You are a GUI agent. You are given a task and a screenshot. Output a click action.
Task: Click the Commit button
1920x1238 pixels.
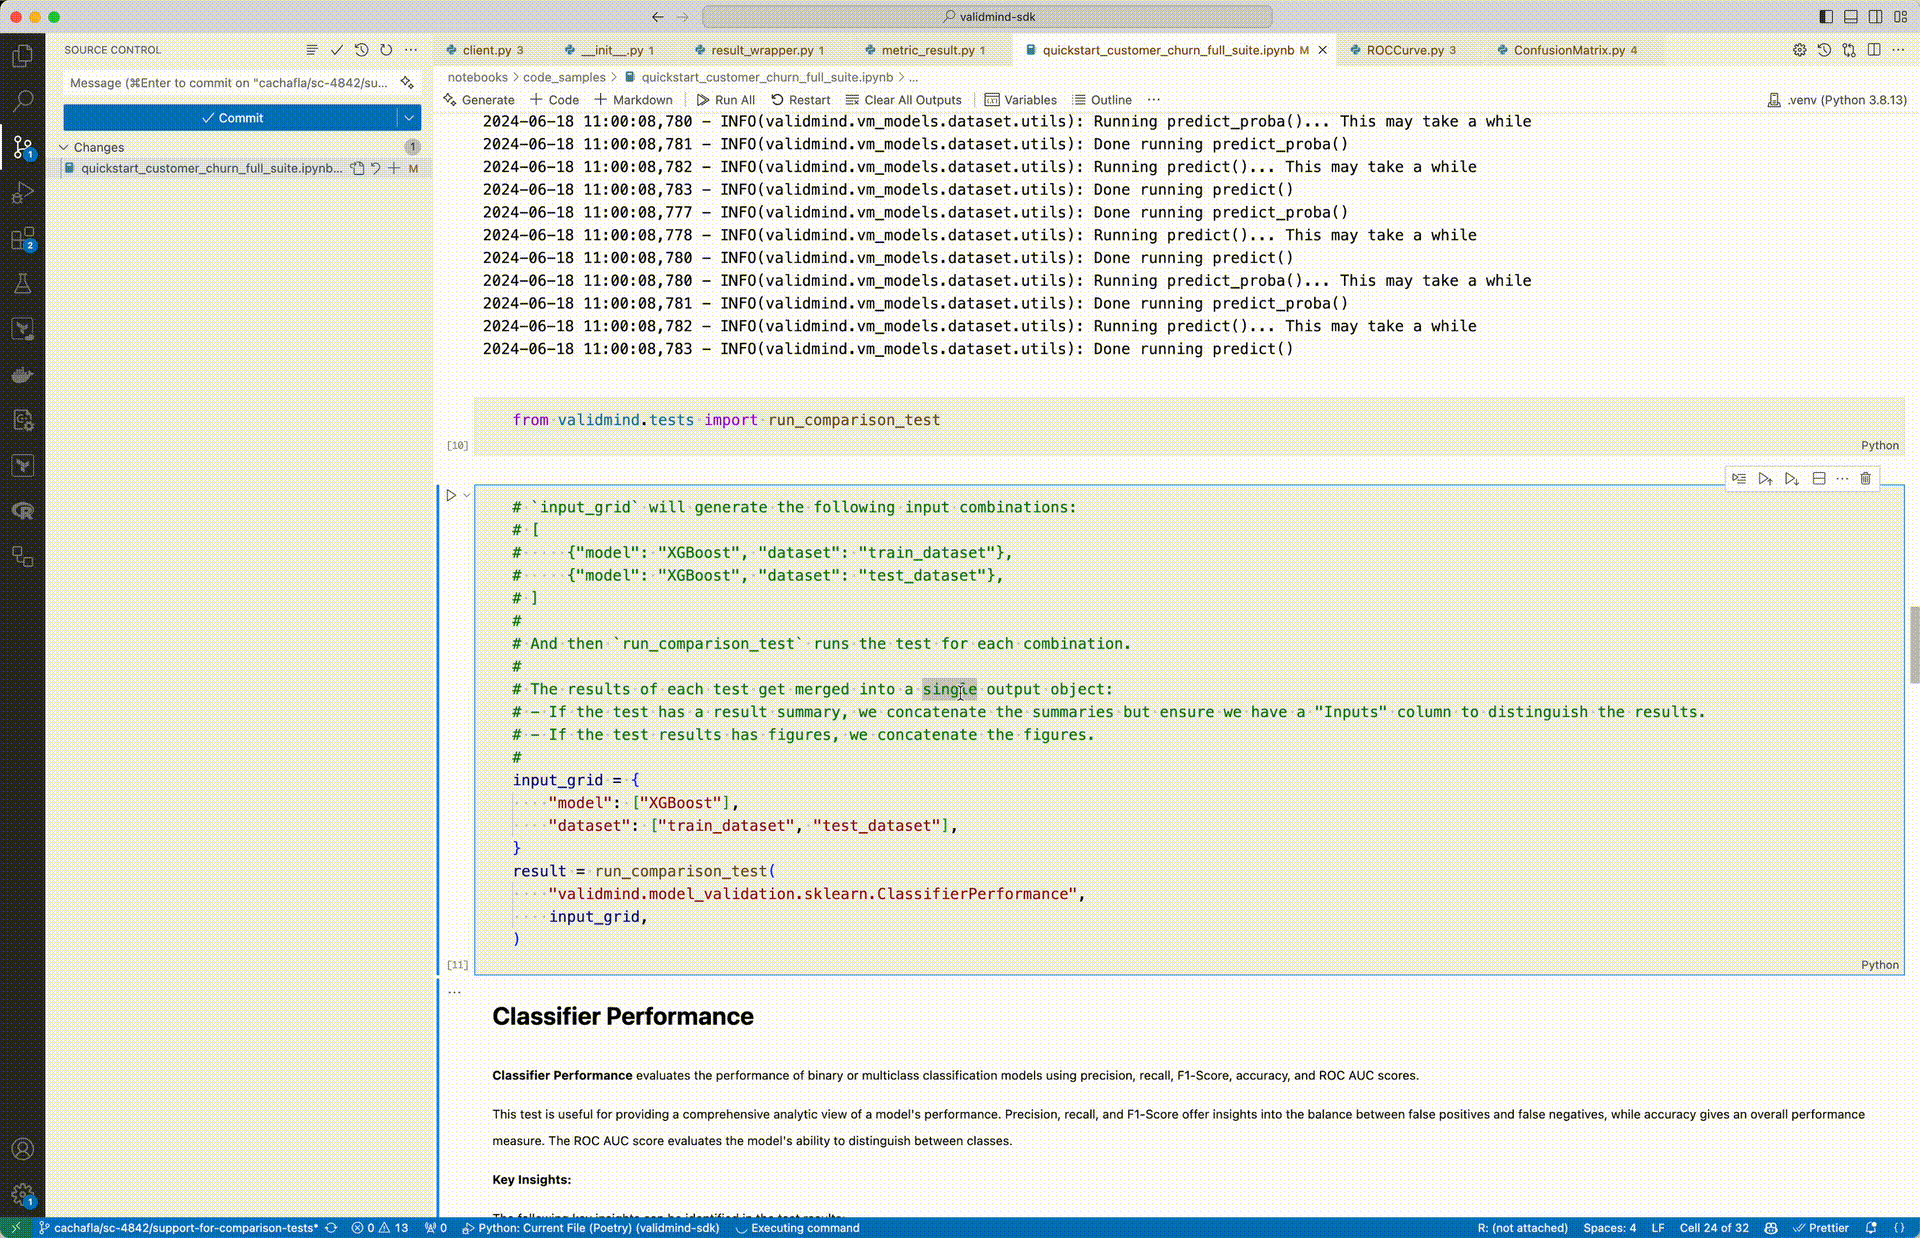click(231, 118)
